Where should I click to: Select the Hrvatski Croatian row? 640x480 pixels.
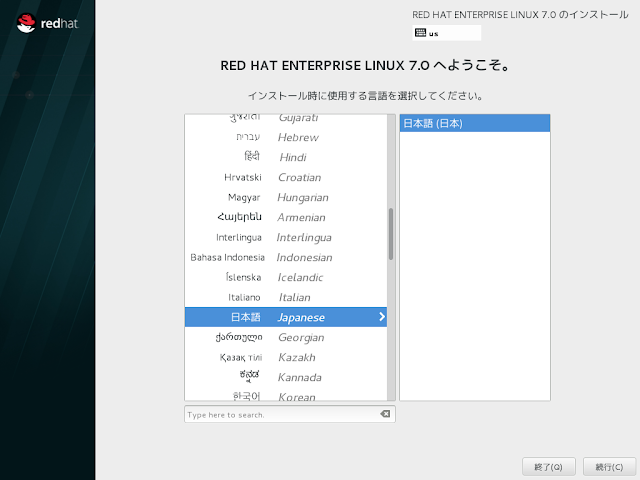click(286, 177)
